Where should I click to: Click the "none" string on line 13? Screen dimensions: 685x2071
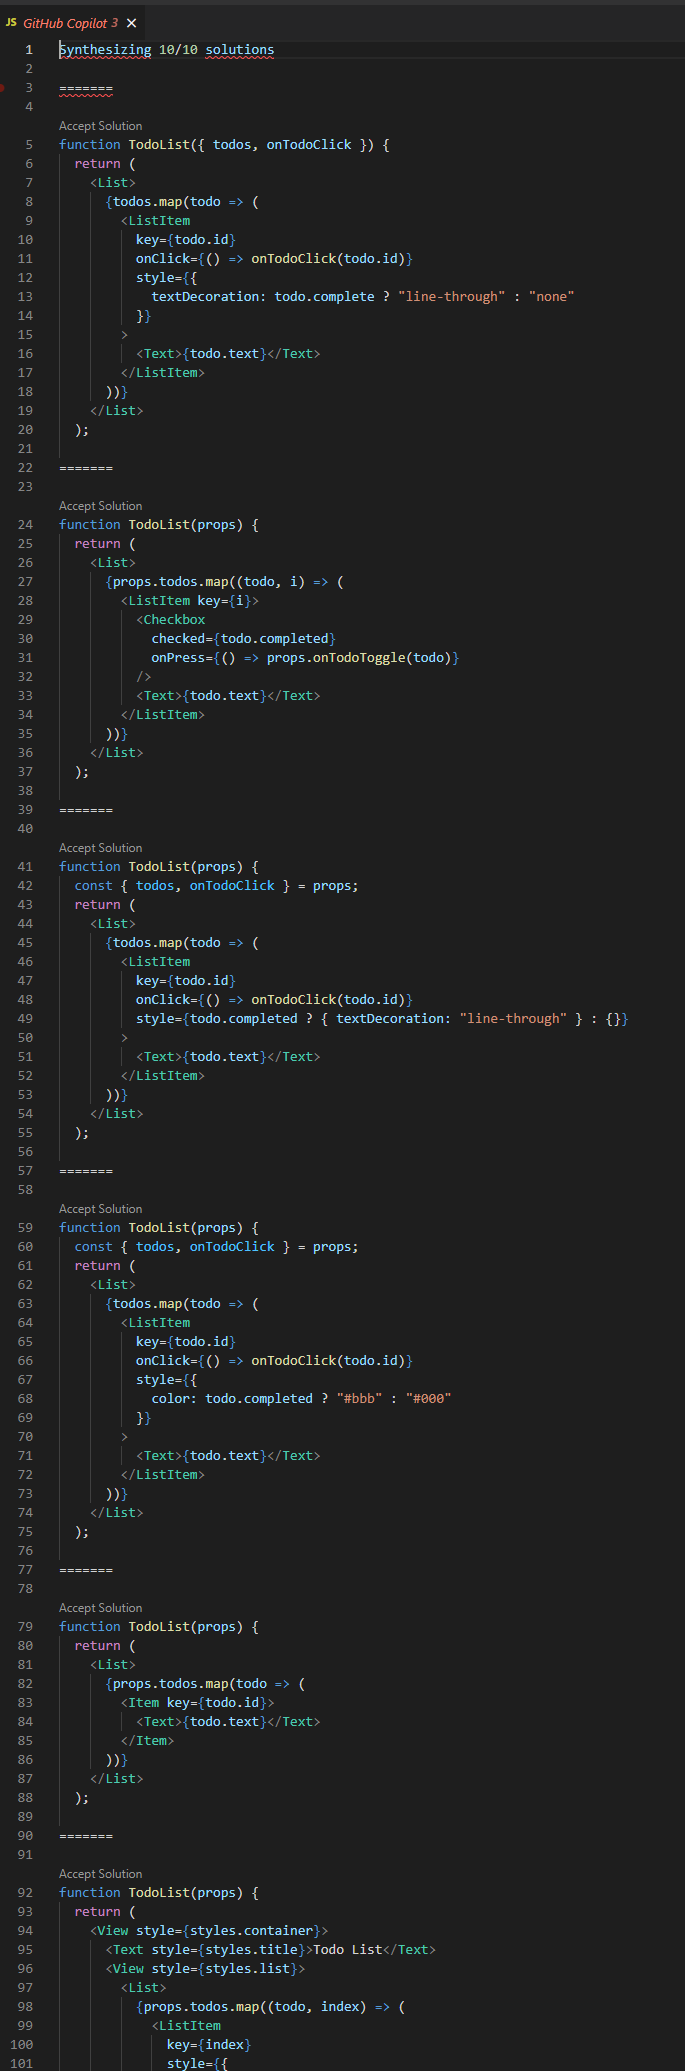pyautogui.click(x=551, y=297)
